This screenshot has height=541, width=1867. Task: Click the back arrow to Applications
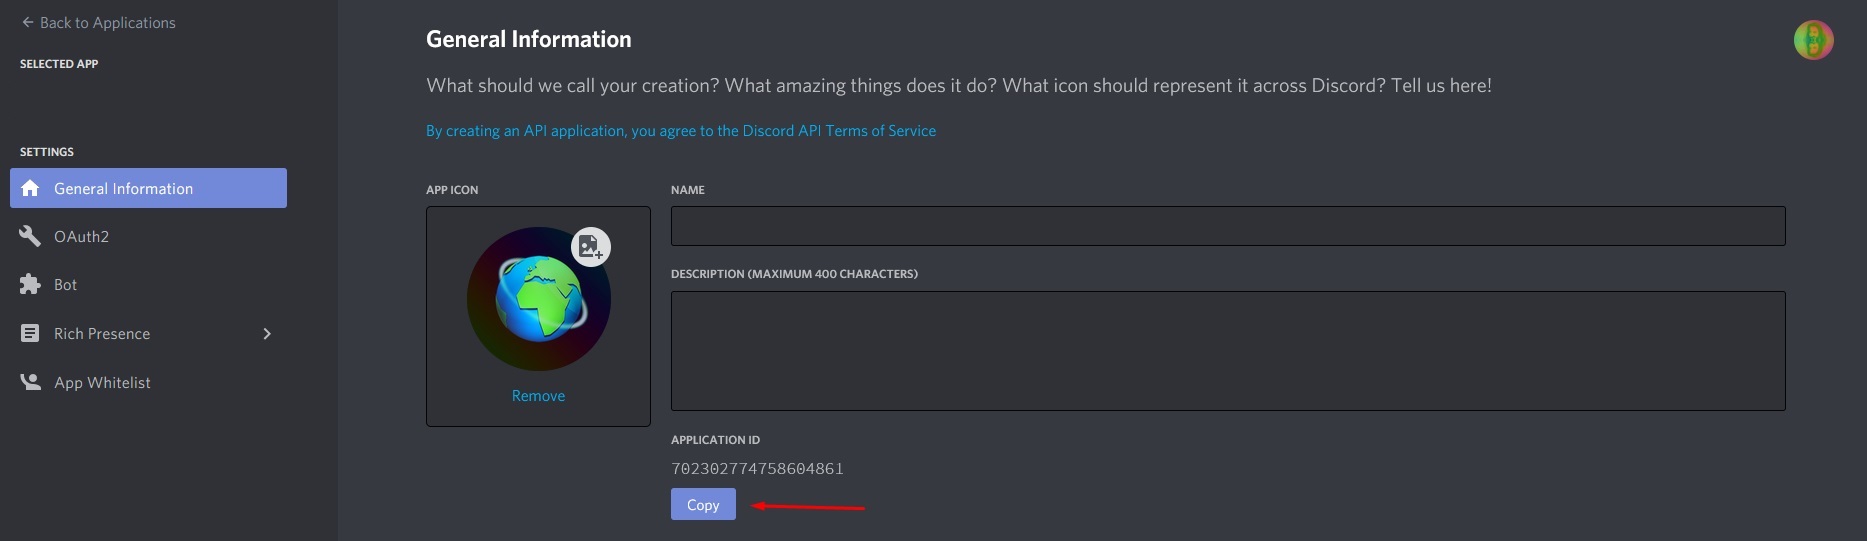[27, 22]
